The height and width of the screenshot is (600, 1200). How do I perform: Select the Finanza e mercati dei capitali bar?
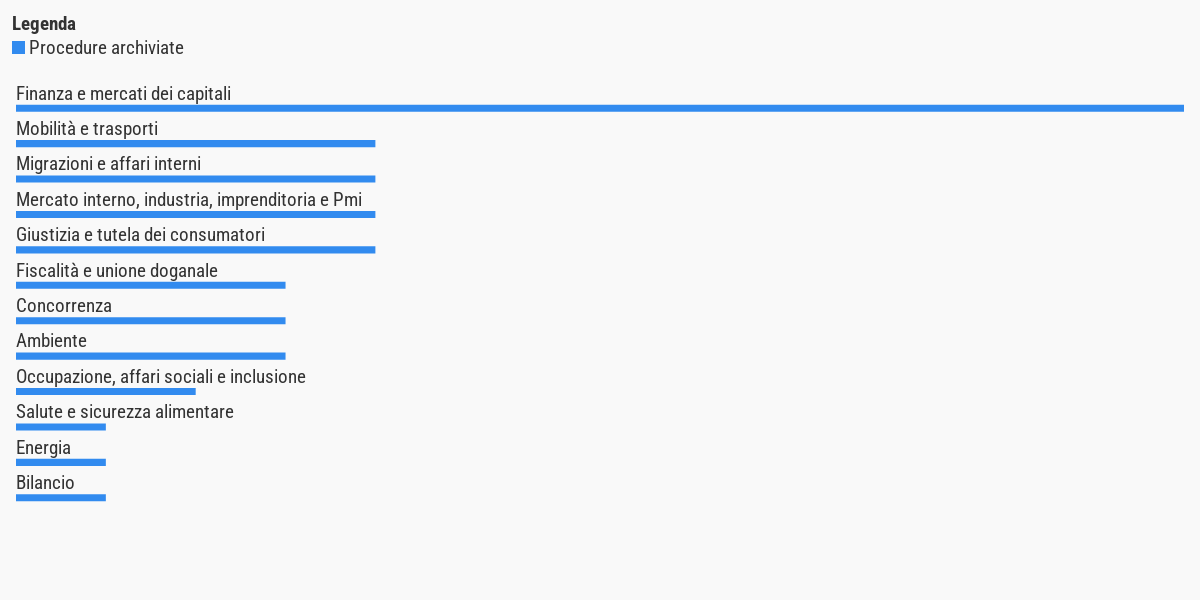600,108
